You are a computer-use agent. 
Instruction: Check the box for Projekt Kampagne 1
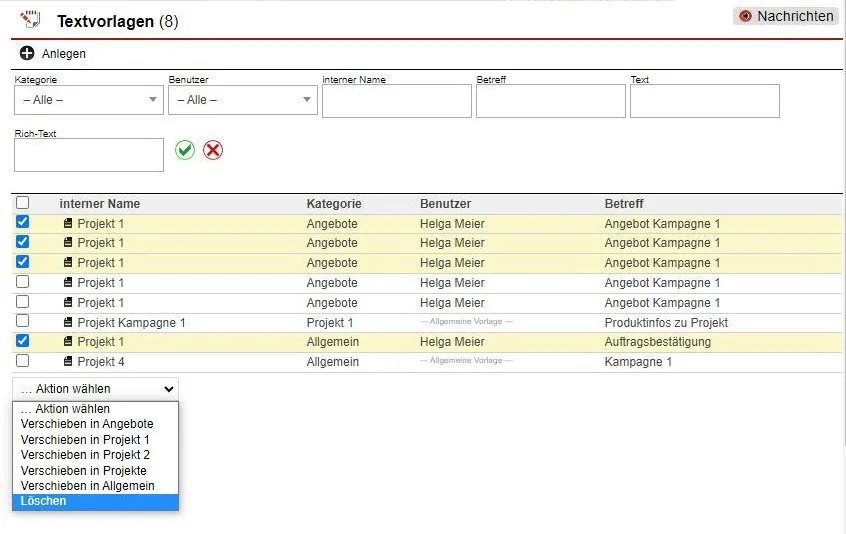pyautogui.click(x=23, y=322)
